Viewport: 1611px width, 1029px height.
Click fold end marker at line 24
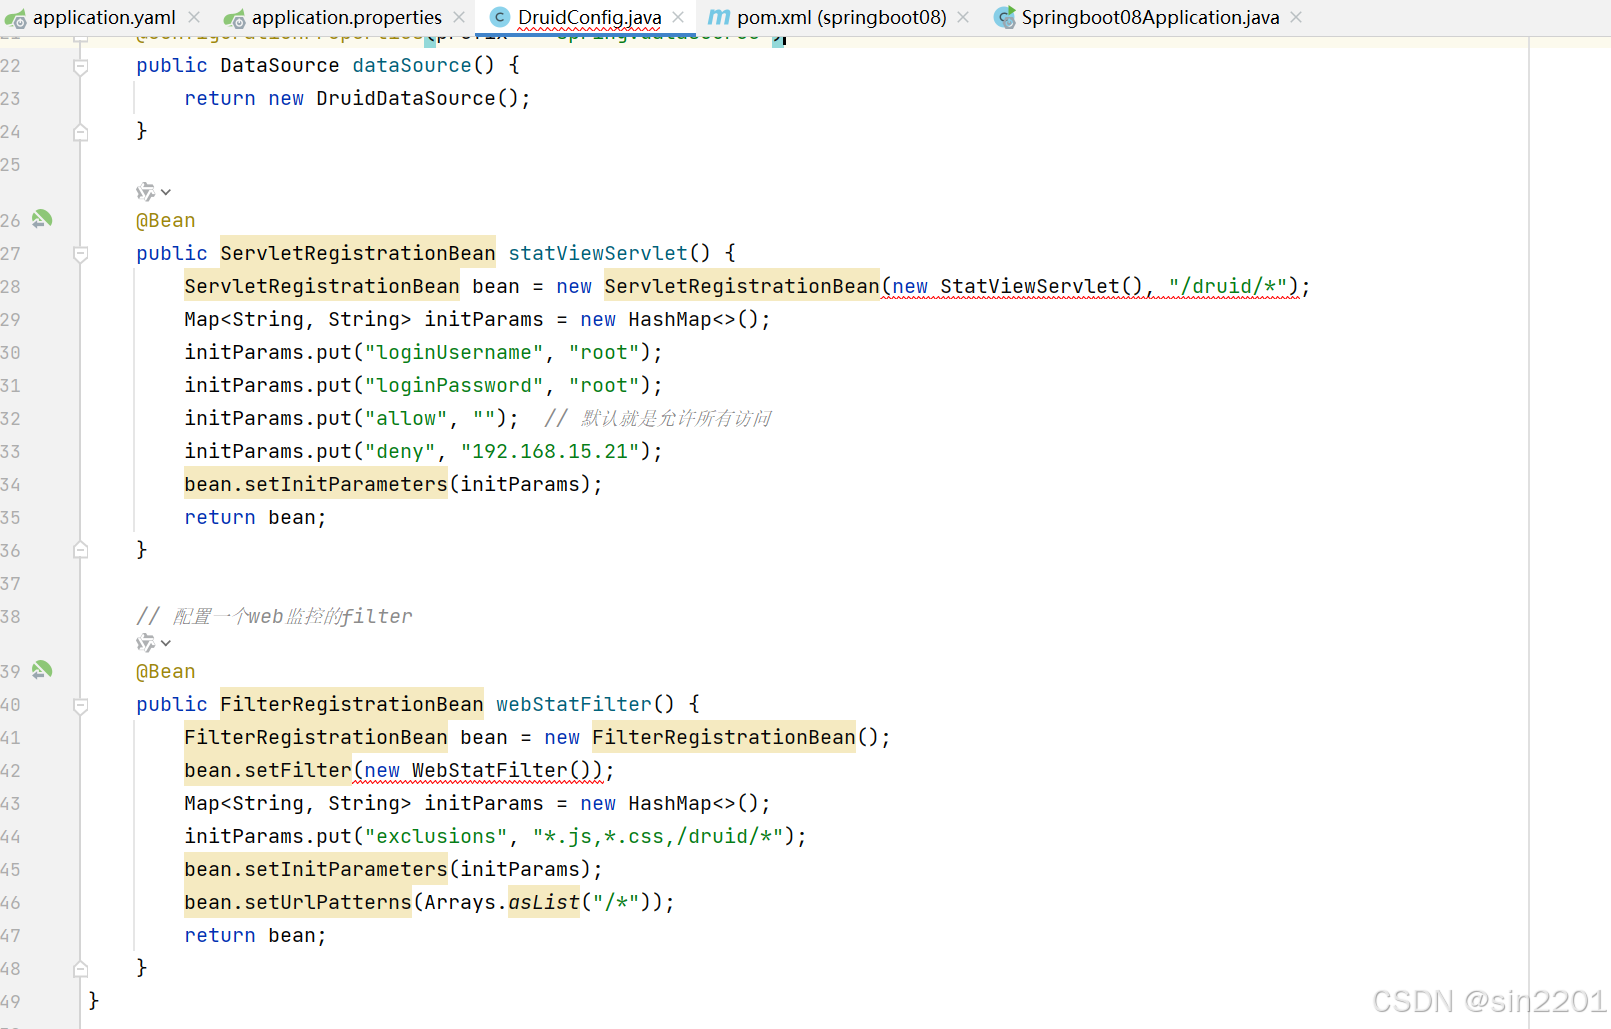(x=81, y=132)
